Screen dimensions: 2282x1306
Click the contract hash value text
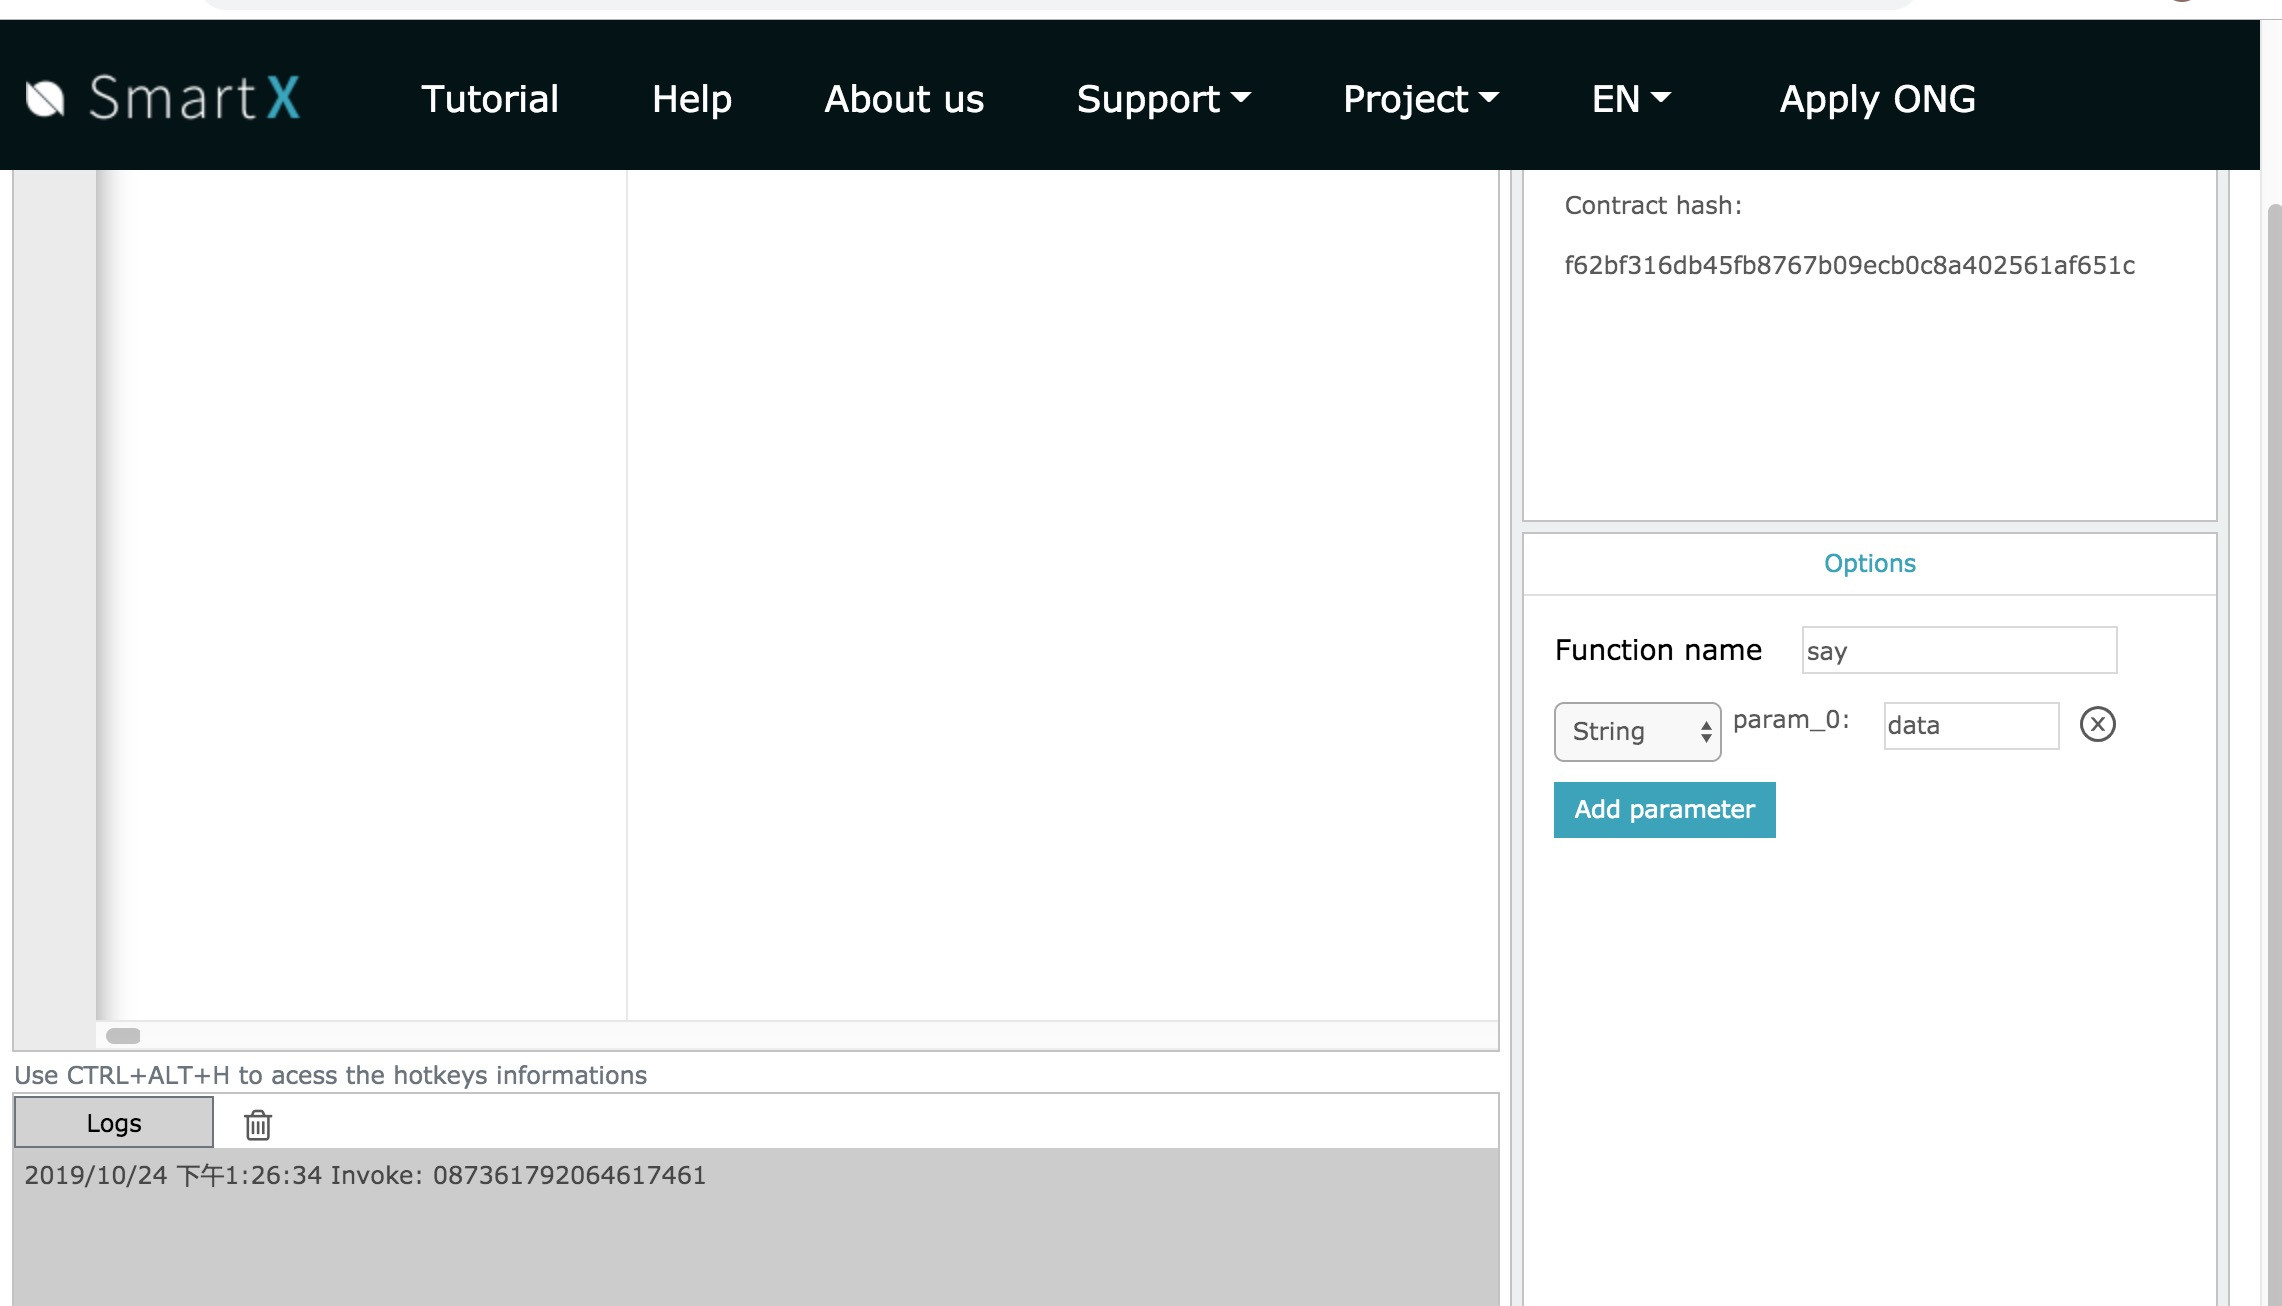(1849, 266)
